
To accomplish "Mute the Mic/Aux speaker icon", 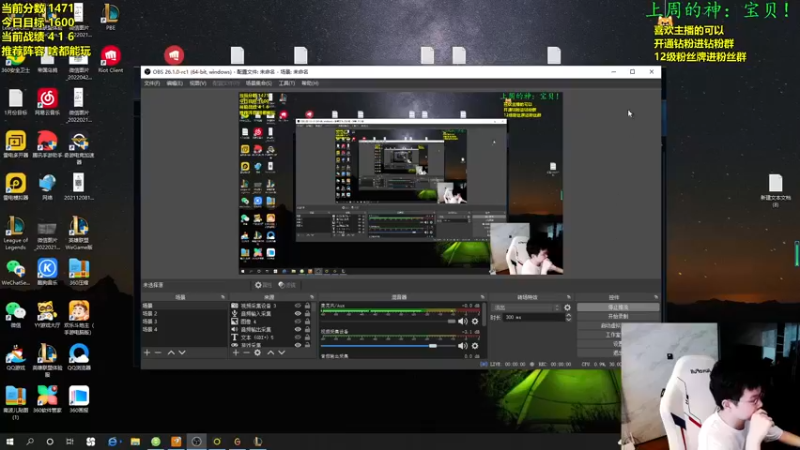I will tap(462, 321).
